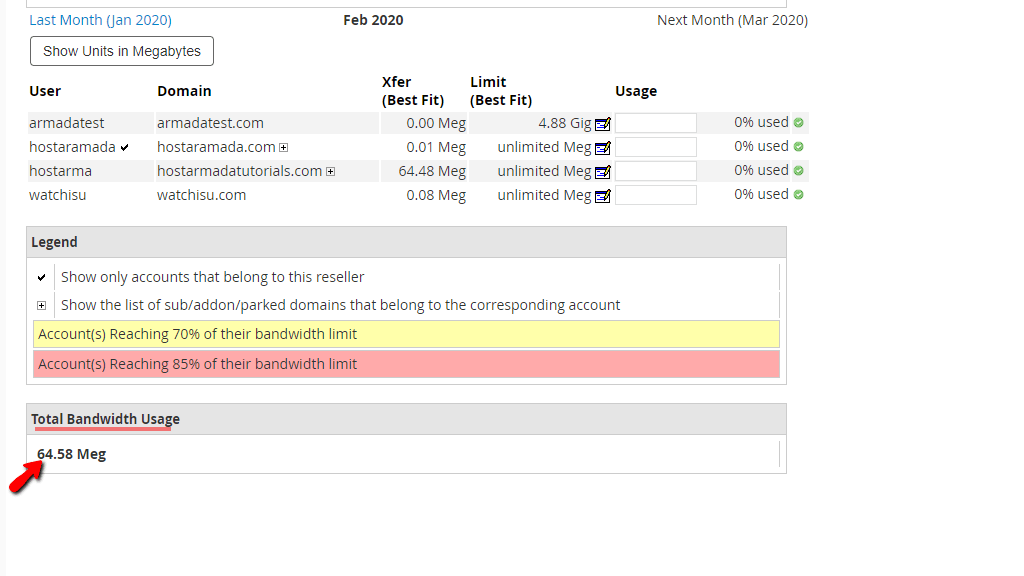Click the usage bar for armadatest

(656, 123)
